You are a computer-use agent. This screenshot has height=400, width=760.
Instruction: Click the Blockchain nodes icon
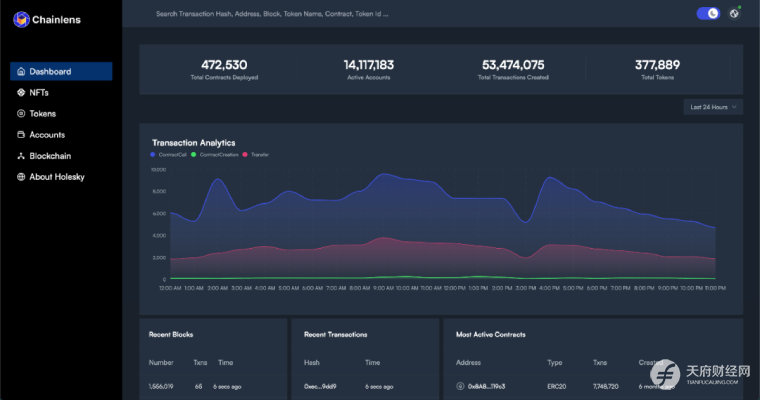point(20,156)
